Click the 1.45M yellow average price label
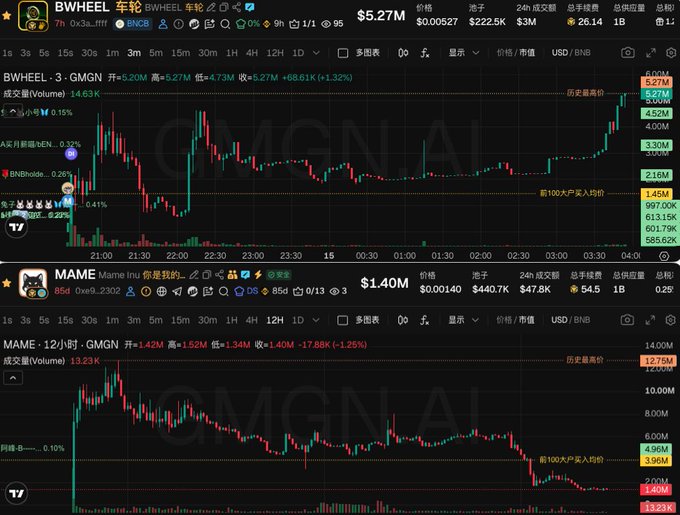The height and width of the screenshot is (515, 680). [x=656, y=194]
